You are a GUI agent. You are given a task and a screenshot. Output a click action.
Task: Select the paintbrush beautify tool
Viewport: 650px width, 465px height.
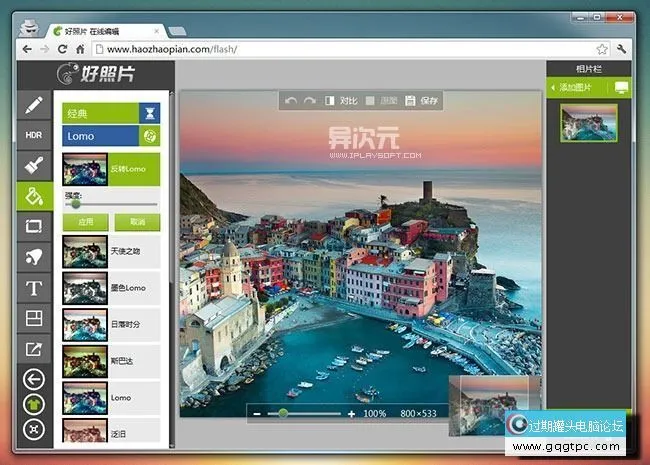click(x=34, y=165)
